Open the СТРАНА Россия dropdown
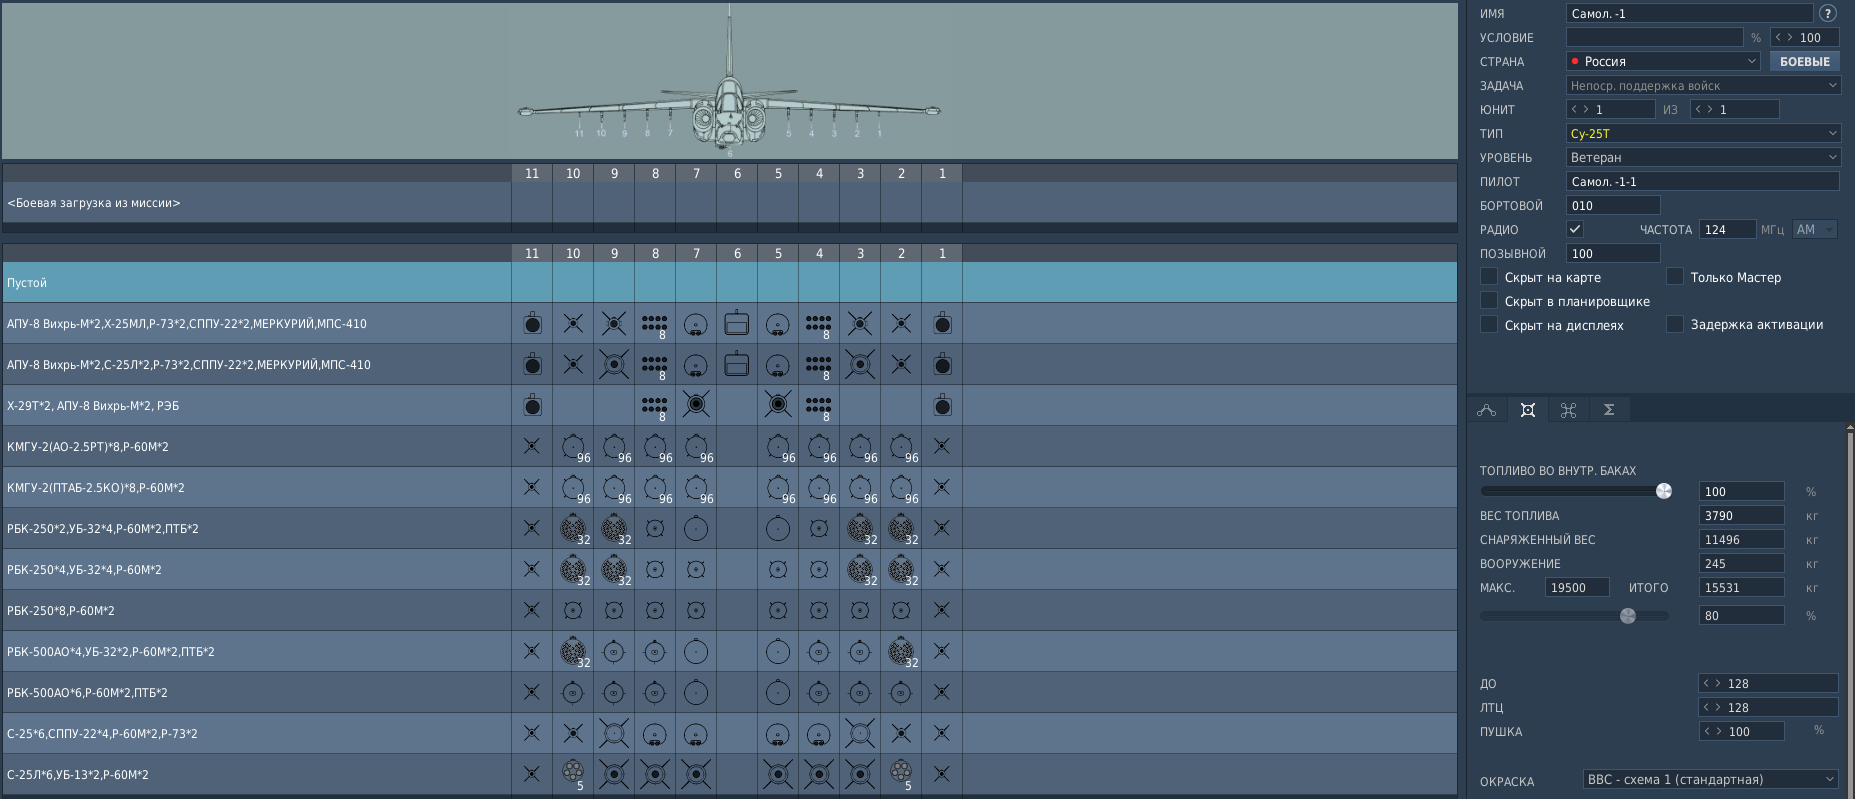The height and width of the screenshot is (799, 1855). point(1663,61)
